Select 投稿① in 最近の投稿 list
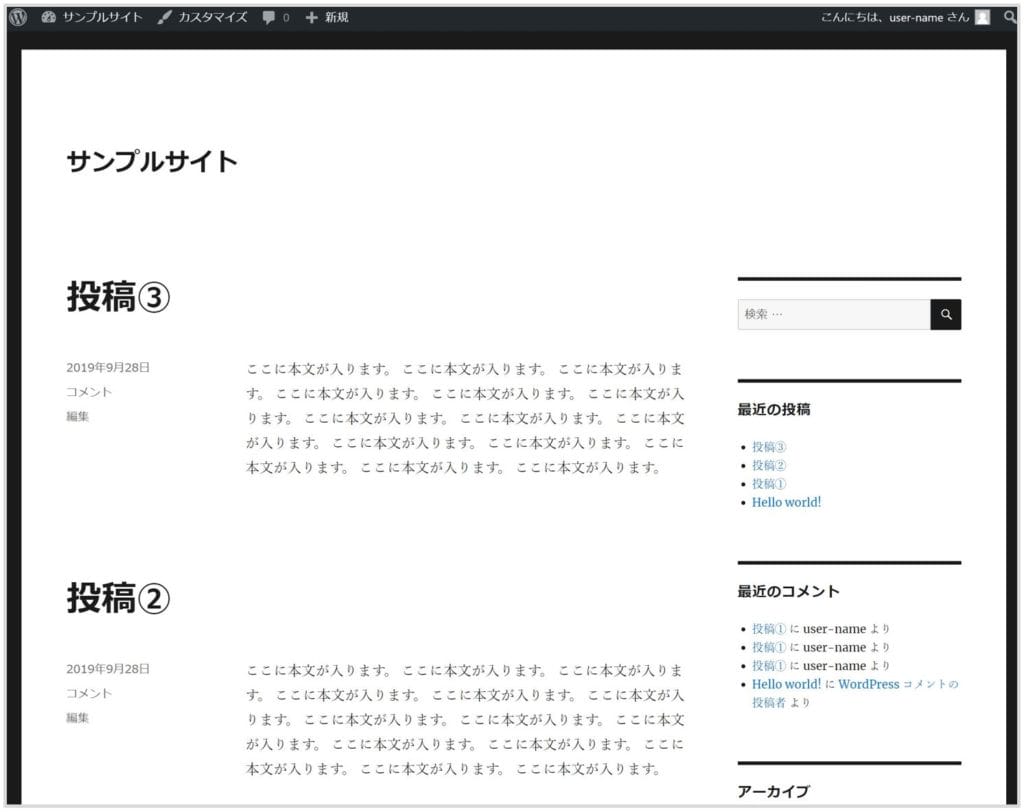This screenshot has height=812, width=1024. (769, 484)
